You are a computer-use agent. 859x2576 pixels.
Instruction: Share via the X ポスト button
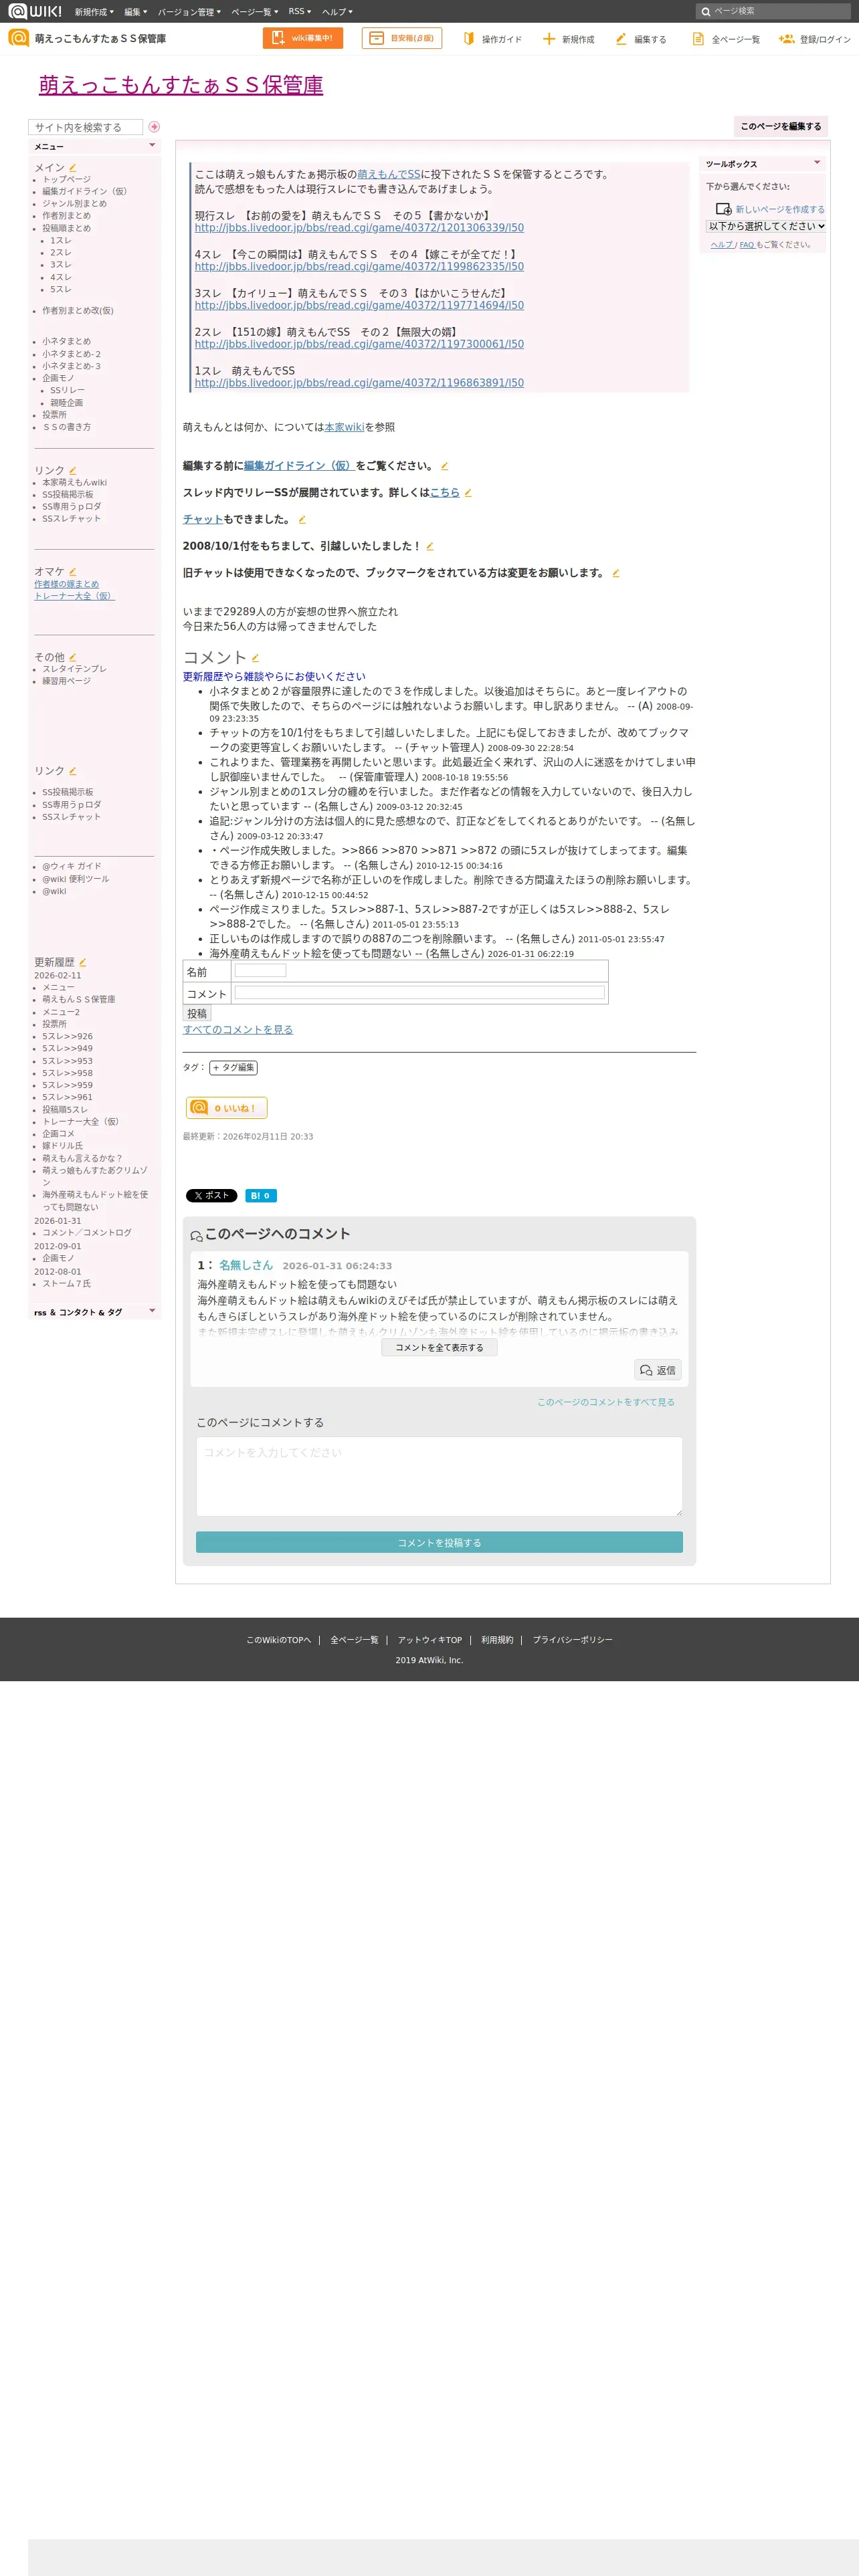coord(211,1195)
